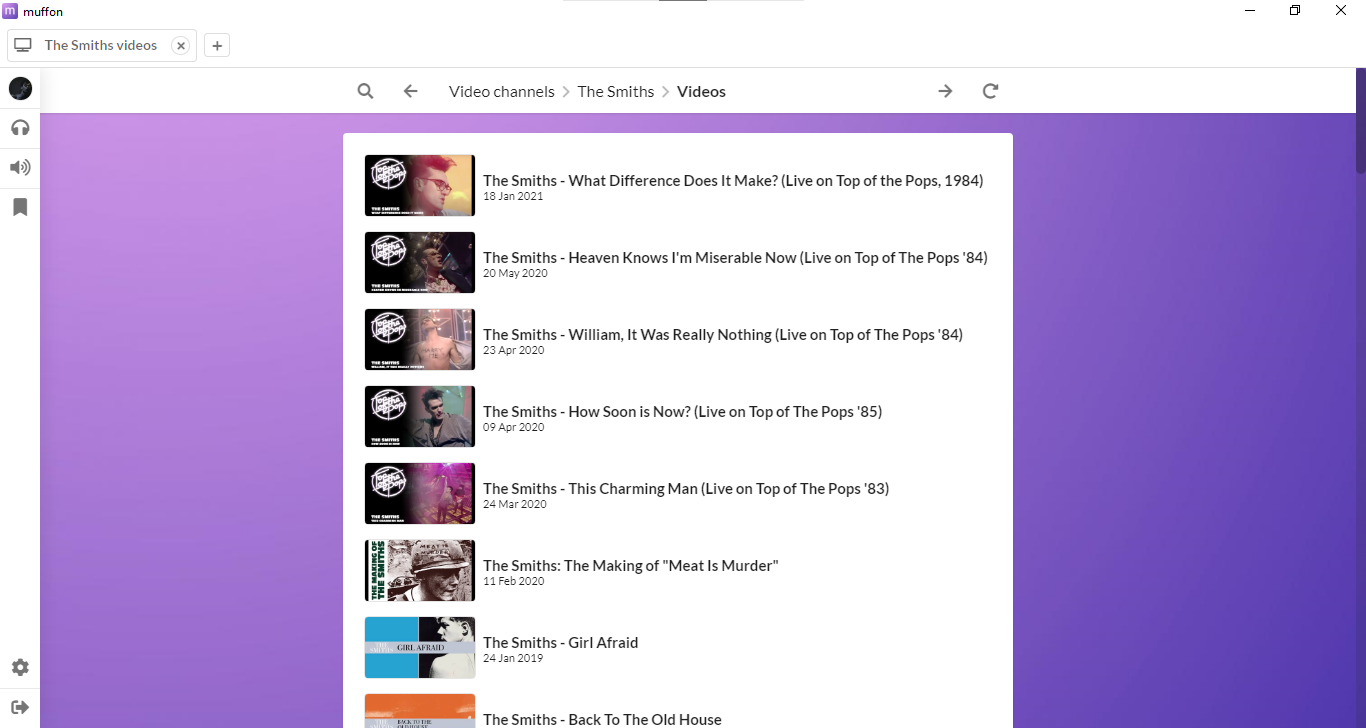Select The Smiths videos tab
This screenshot has height=728, width=1366.
click(x=102, y=45)
